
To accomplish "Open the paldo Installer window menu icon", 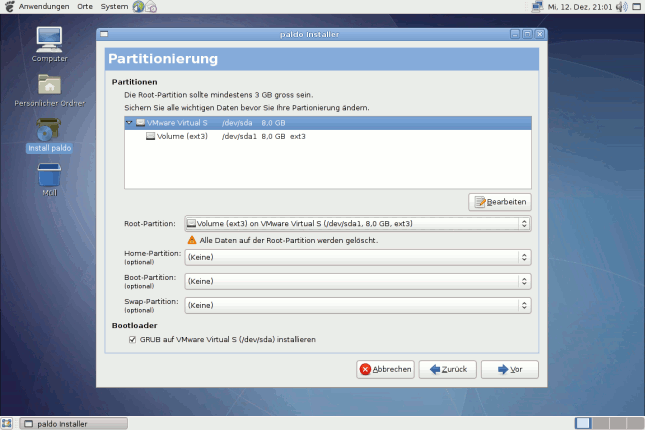I will tap(104, 34).
